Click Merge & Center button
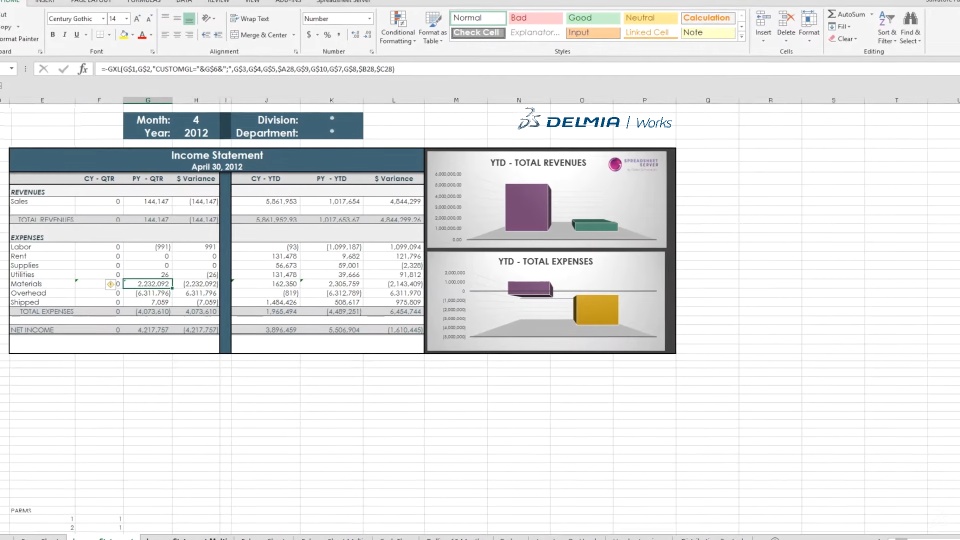The height and width of the screenshot is (540, 960). (258, 35)
